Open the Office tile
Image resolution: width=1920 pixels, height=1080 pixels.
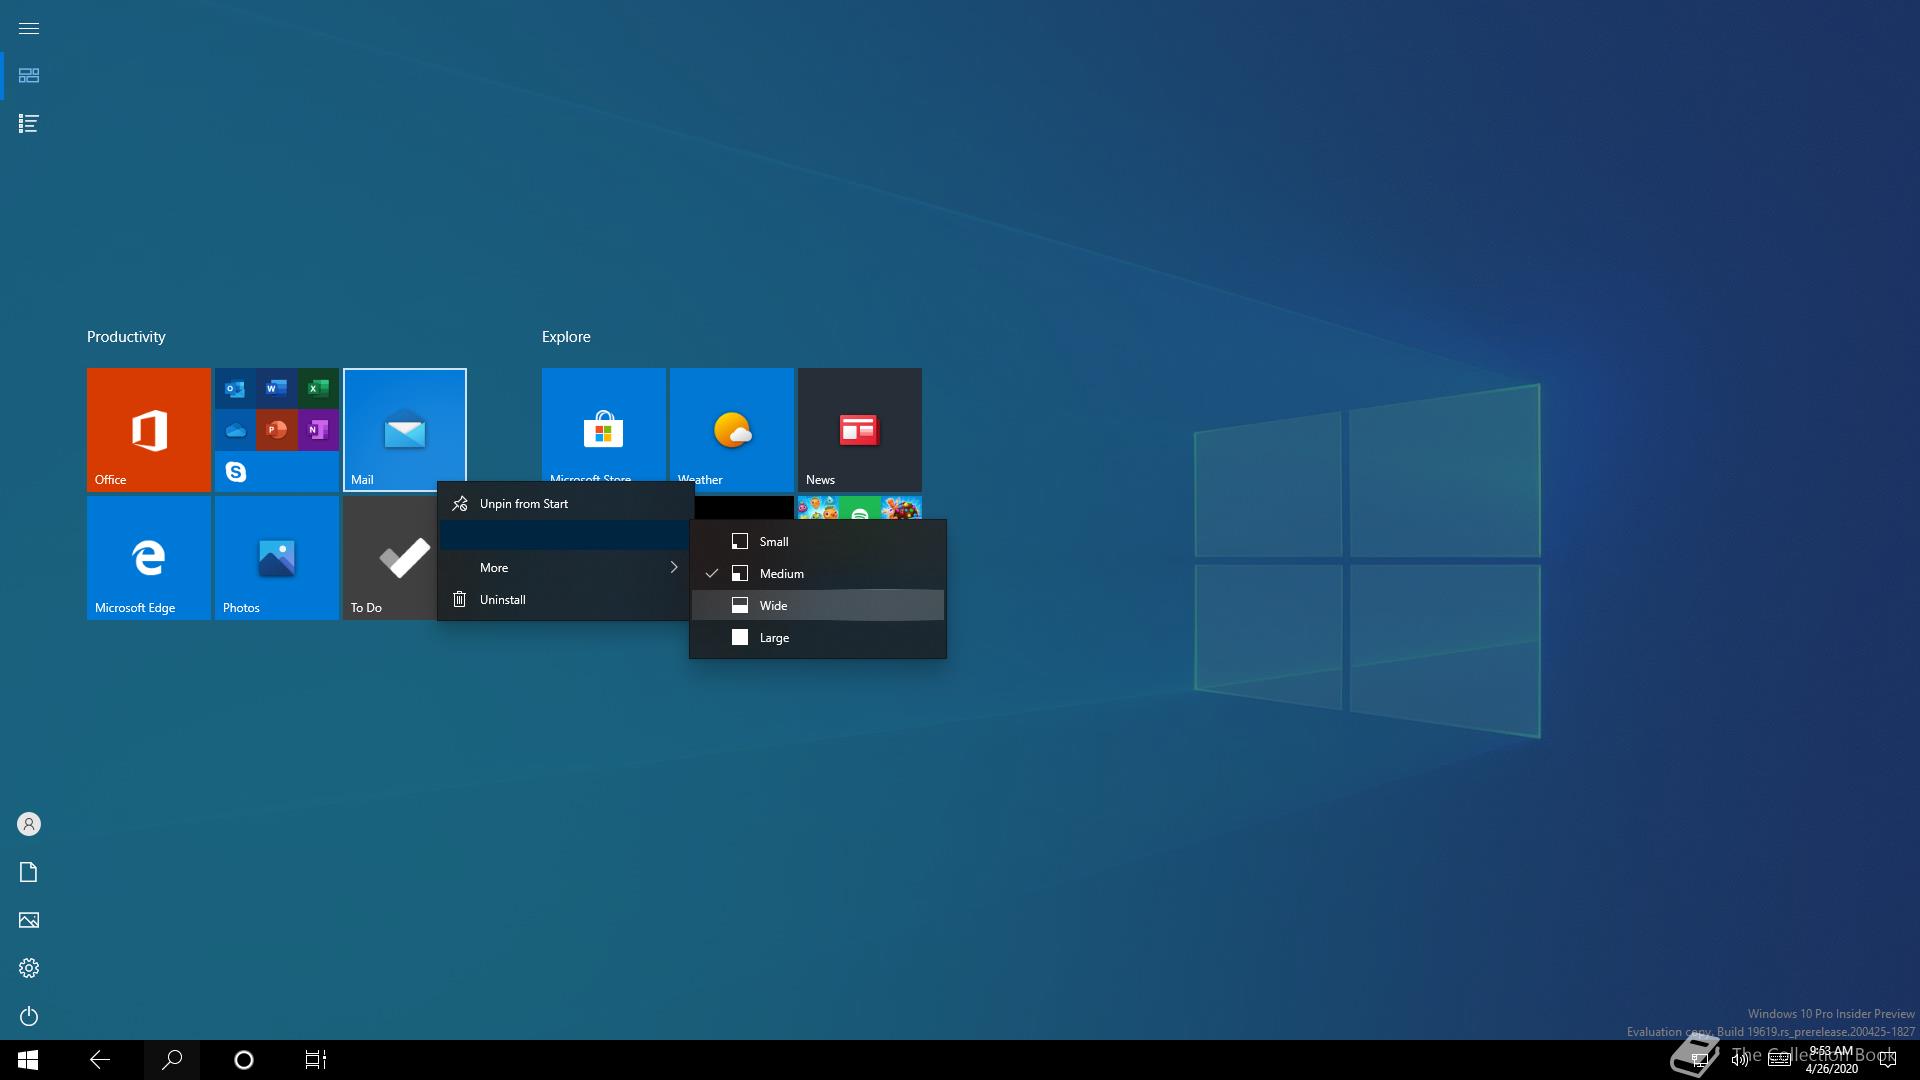tap(149, 430)
